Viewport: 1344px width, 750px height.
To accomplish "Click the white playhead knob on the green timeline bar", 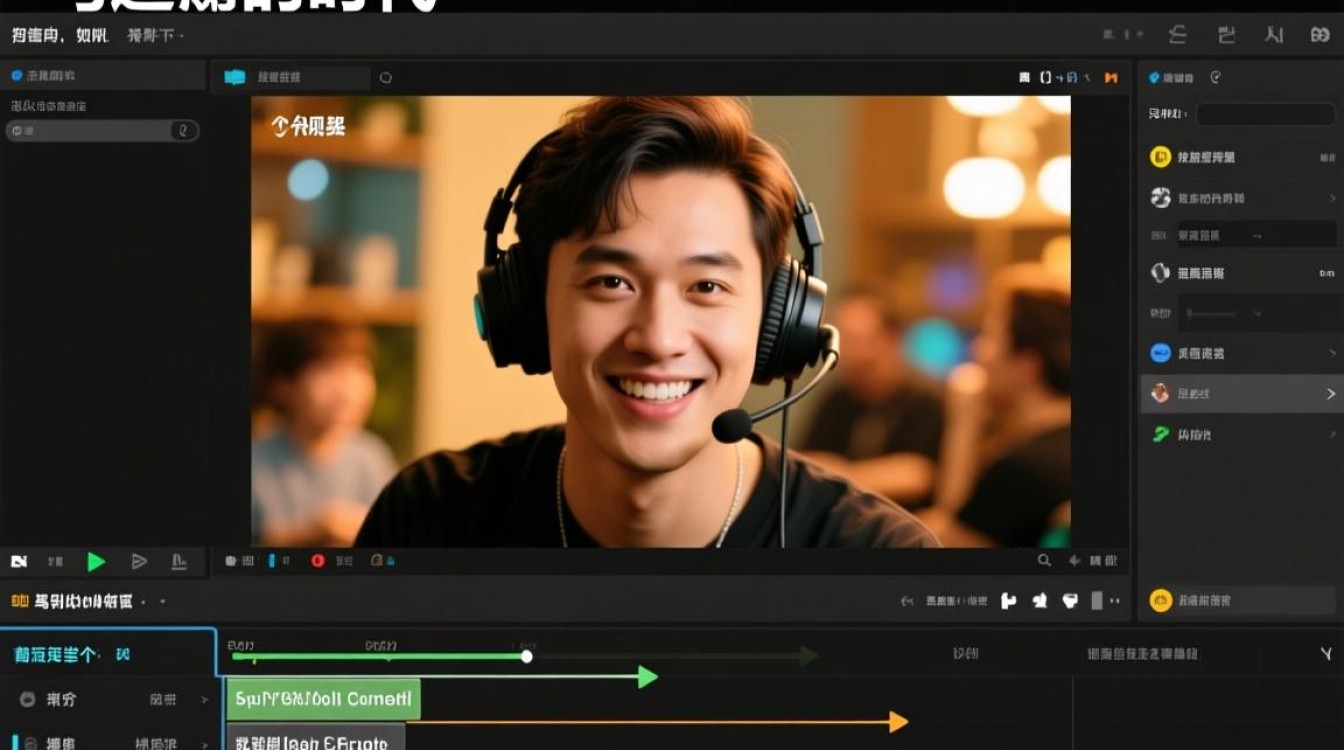I will pyautogui.click(x=527, y=656).
